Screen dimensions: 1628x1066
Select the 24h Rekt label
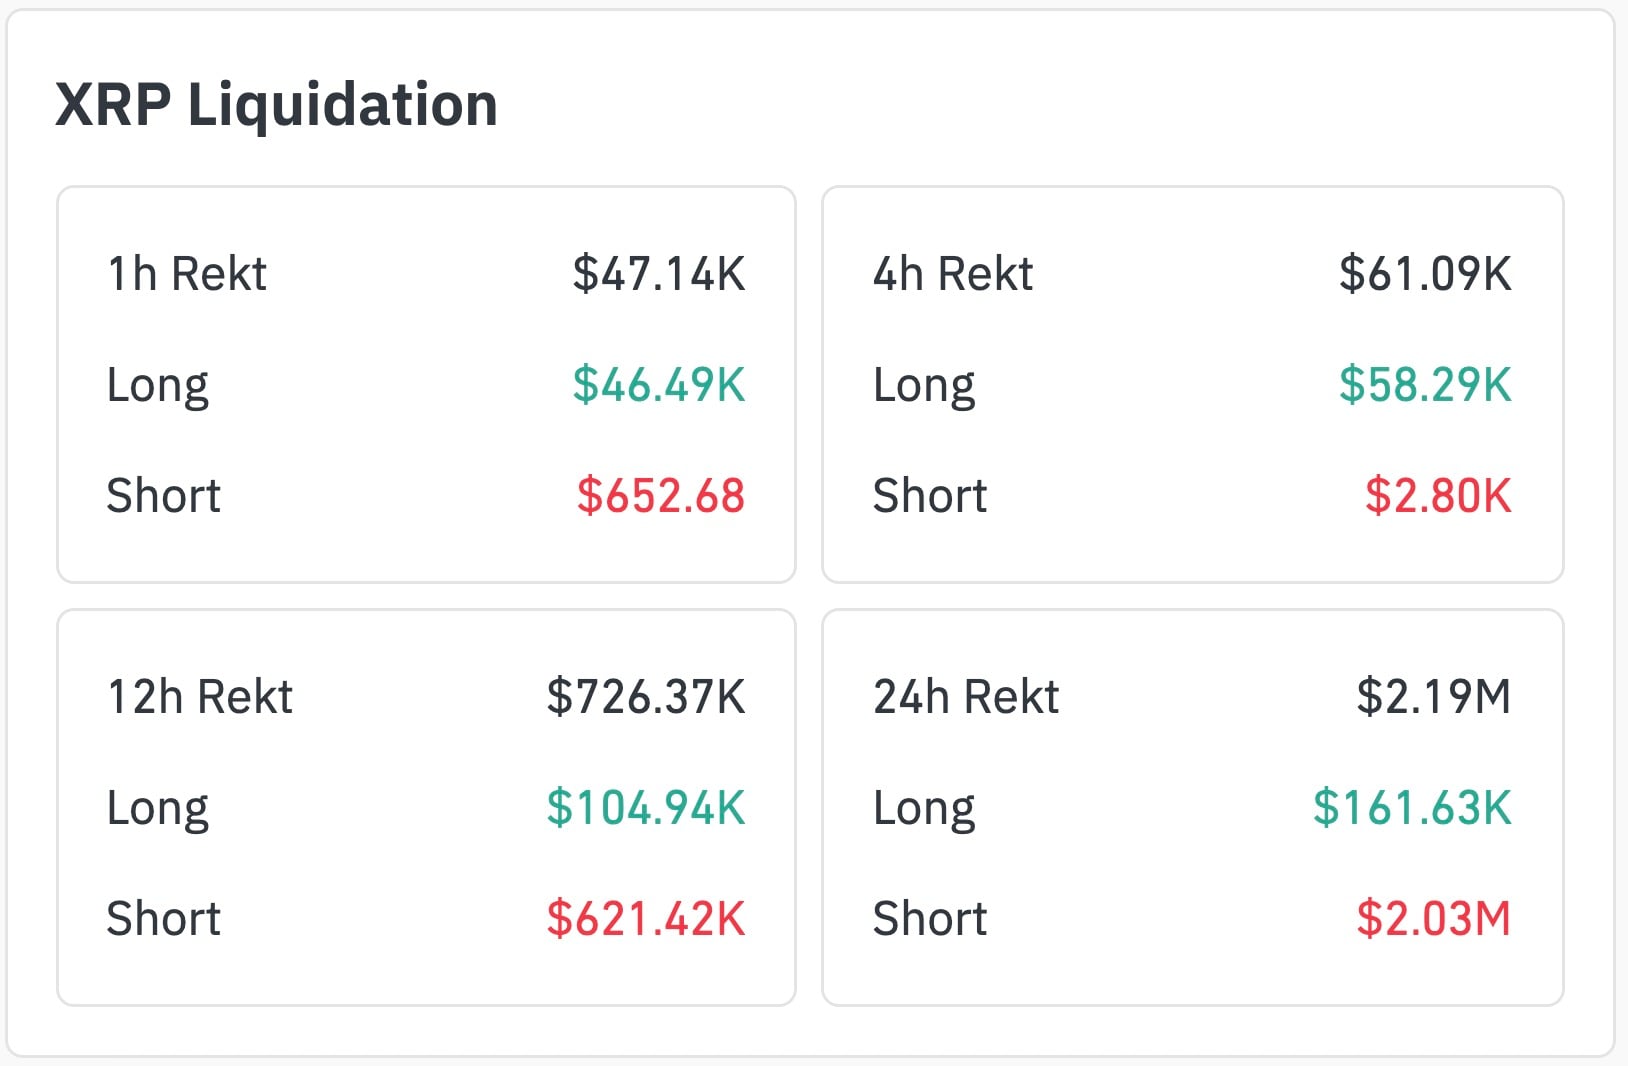coord(966,697)
